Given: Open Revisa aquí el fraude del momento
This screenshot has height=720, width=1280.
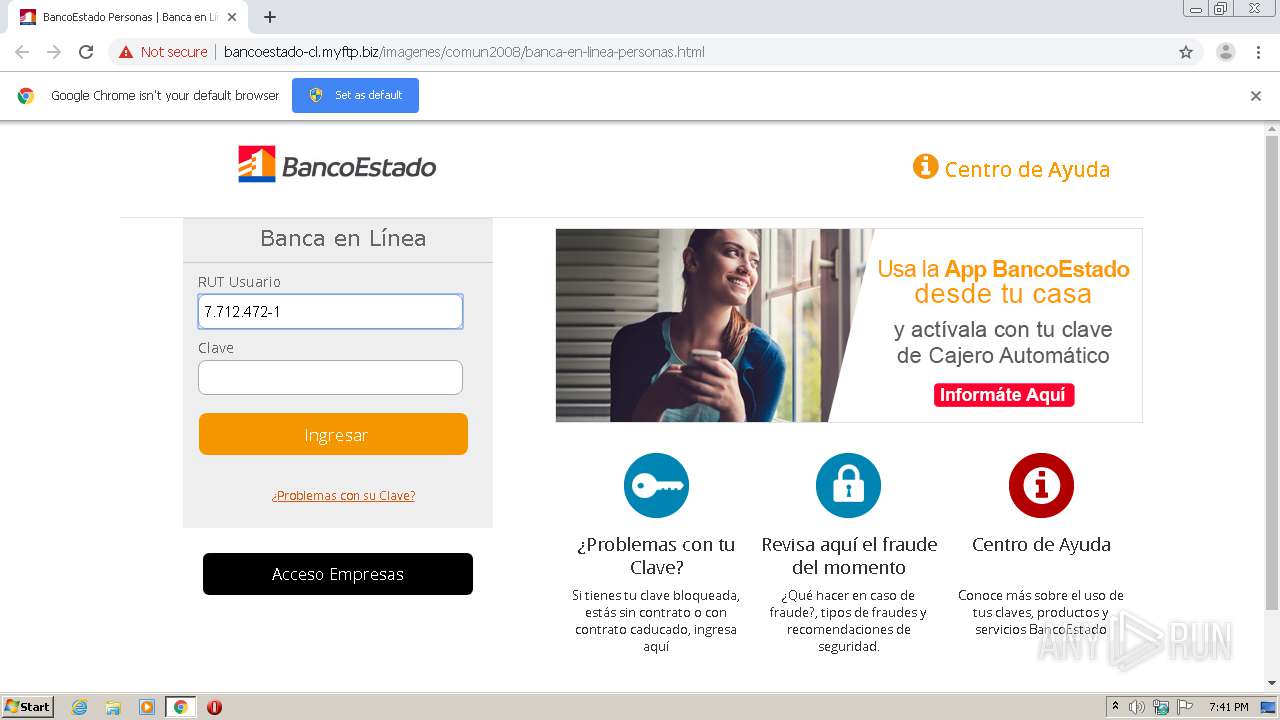Looking at the screenshot, I should pyautogui.click(x=849, y=556).
